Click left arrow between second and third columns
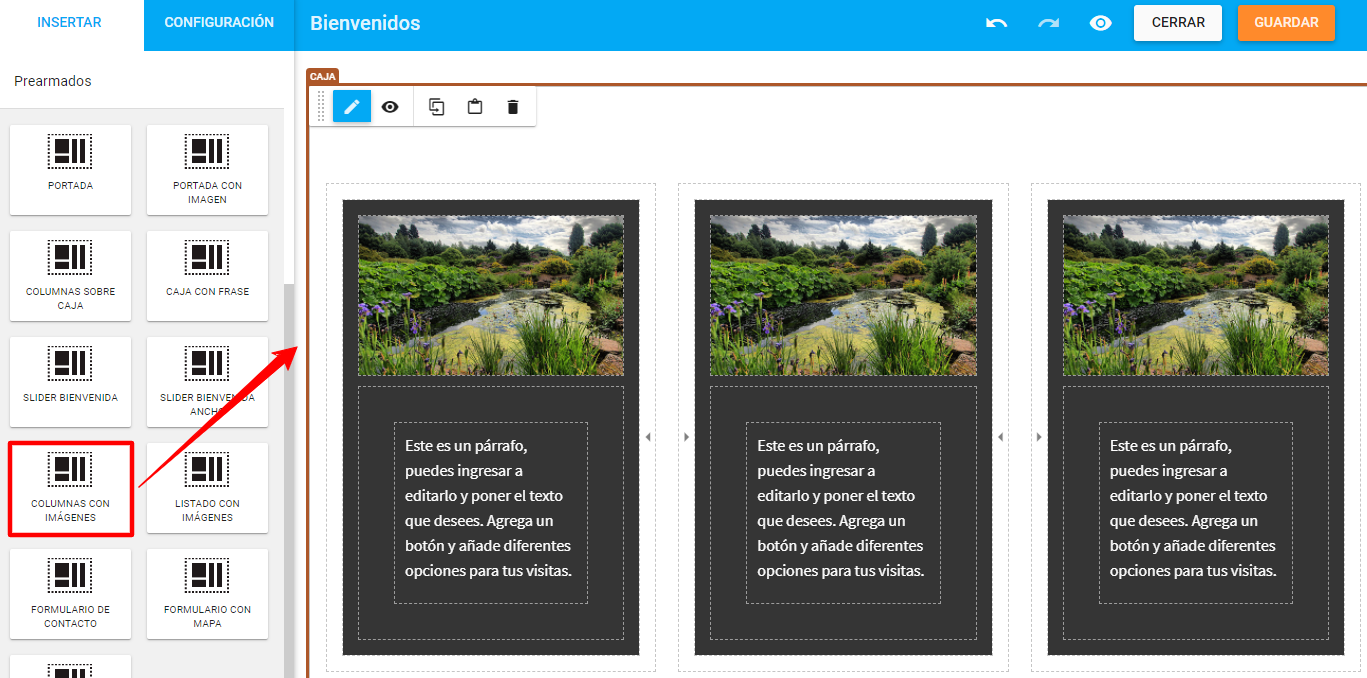The height and width of the screenshot is (678, 1367). click(1000, 437)
